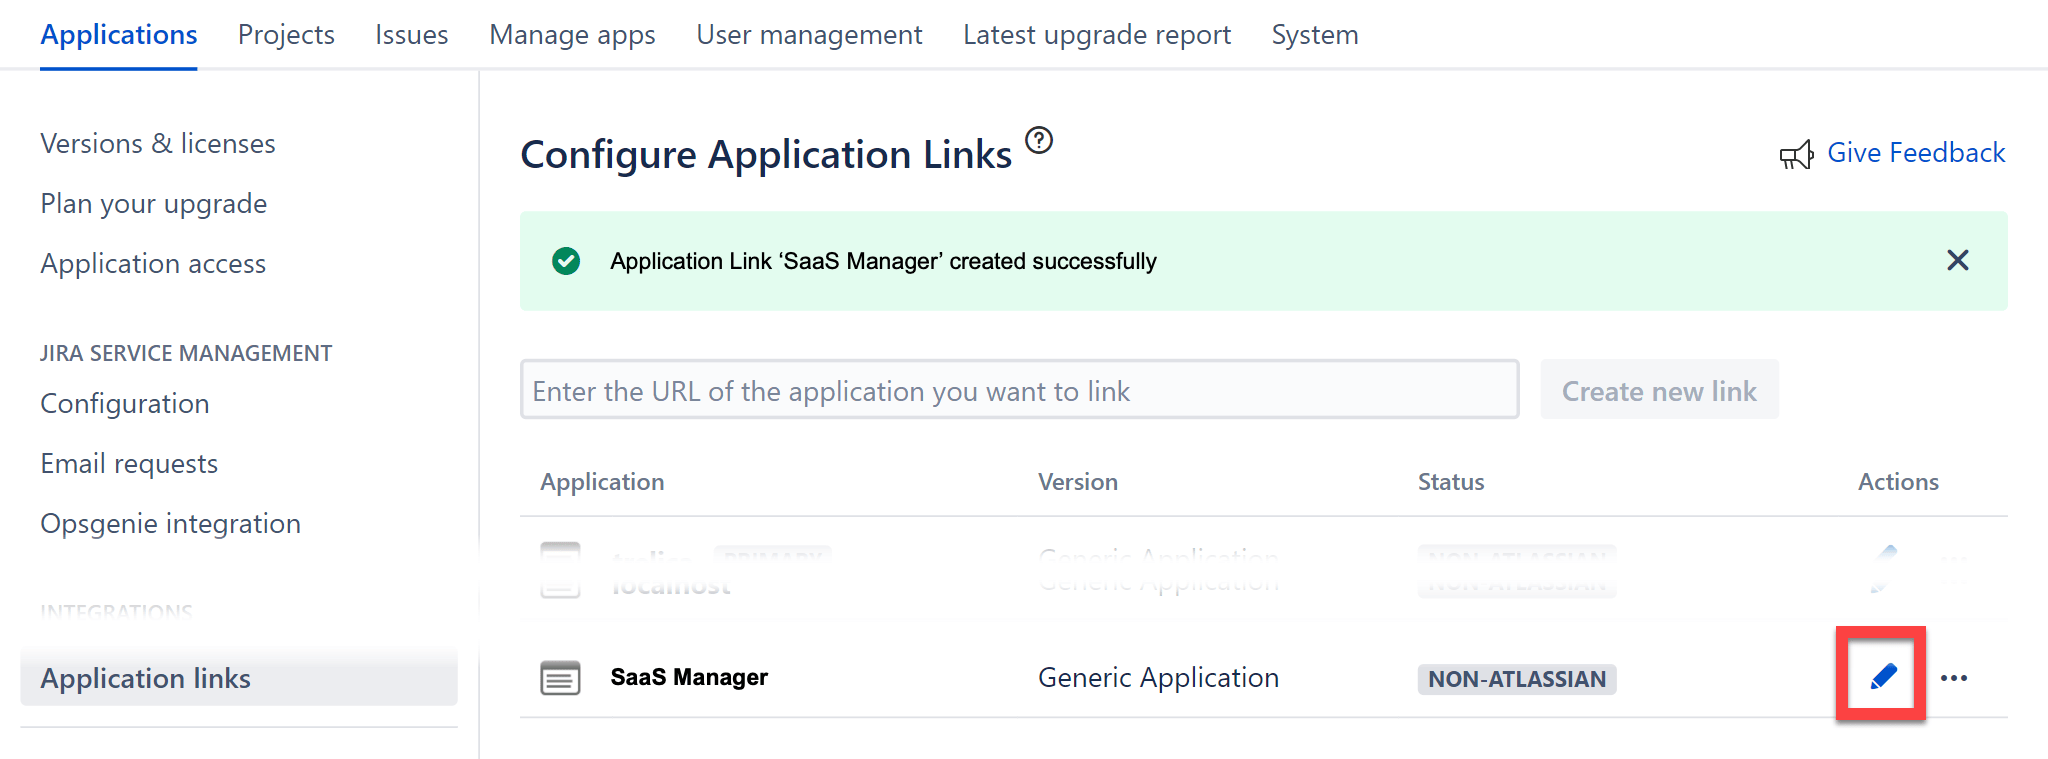This screenshot has width=2048, height=759.
Task: Edit the SaaS Manager link with pencil icon
Action: (x=1883, y=677)
